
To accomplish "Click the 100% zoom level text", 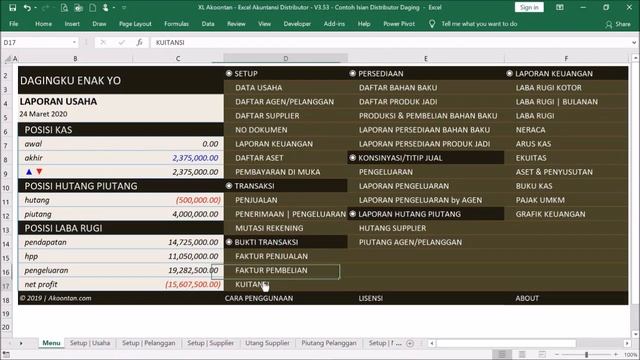I will tap(630, 355).
